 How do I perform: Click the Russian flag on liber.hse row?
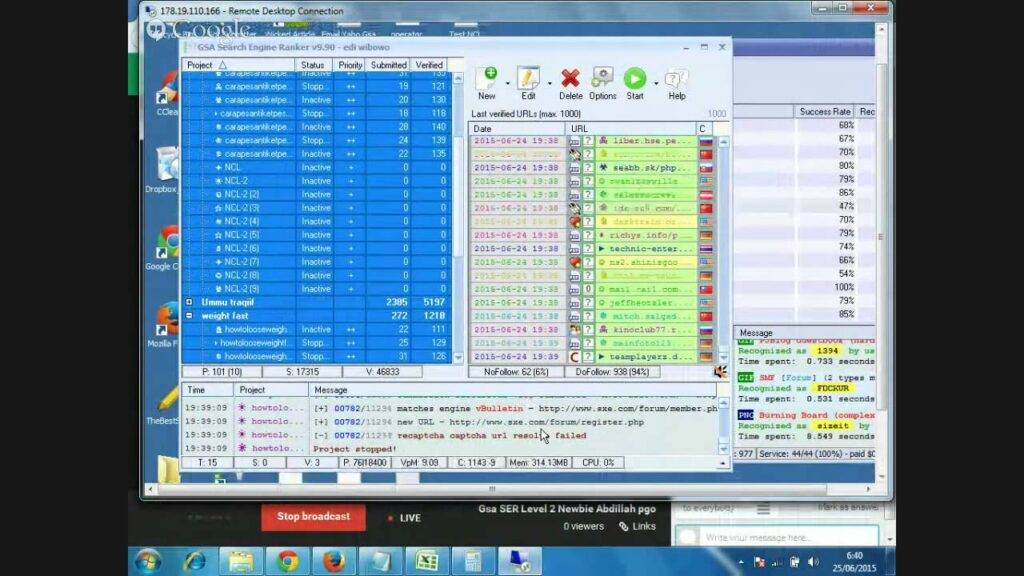(706, 141)
